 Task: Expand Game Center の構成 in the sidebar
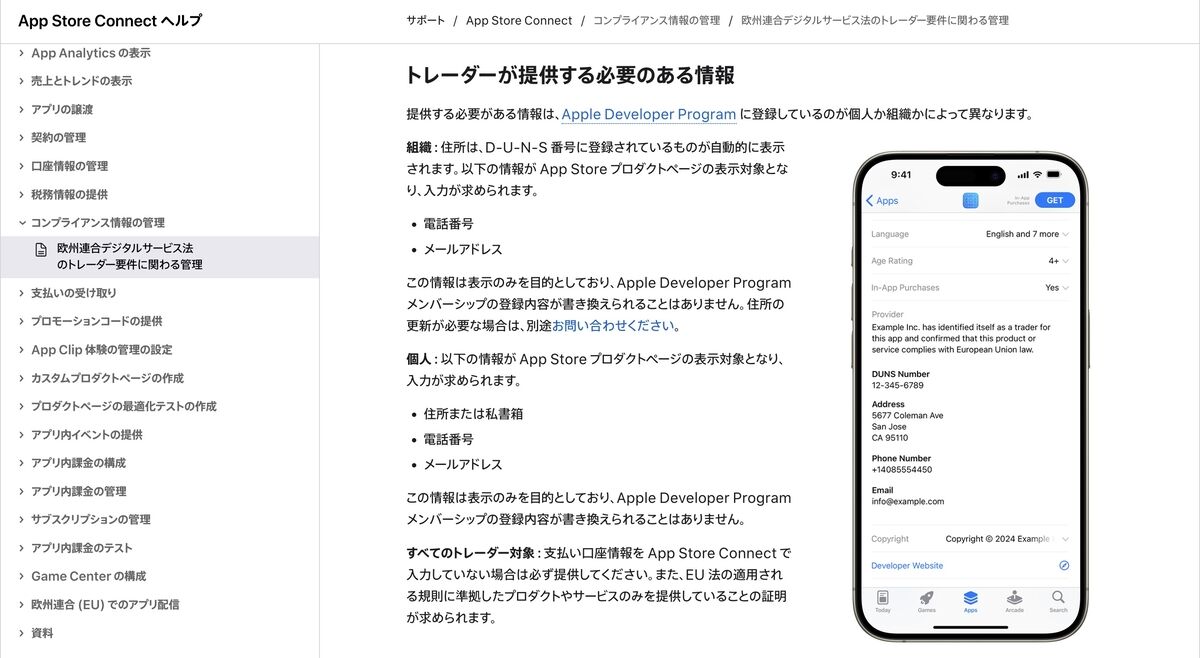tap(88, 576)
